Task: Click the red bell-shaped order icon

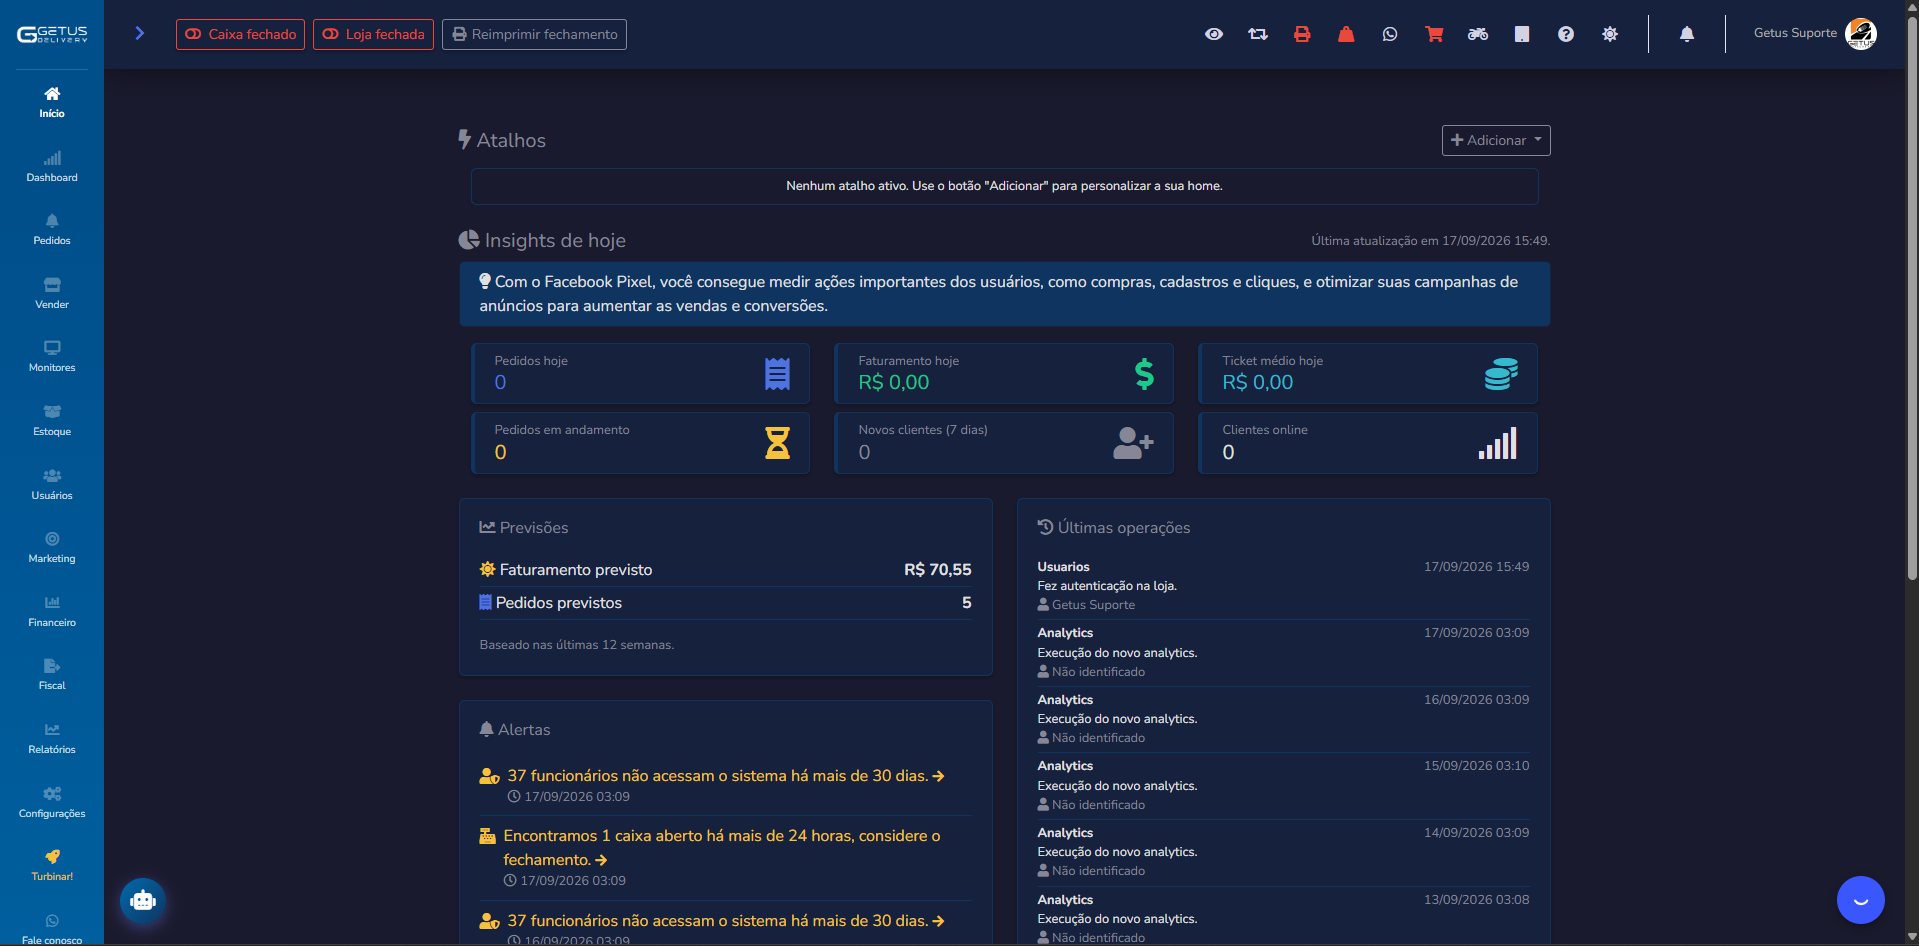Action: tap(1346, 34)
